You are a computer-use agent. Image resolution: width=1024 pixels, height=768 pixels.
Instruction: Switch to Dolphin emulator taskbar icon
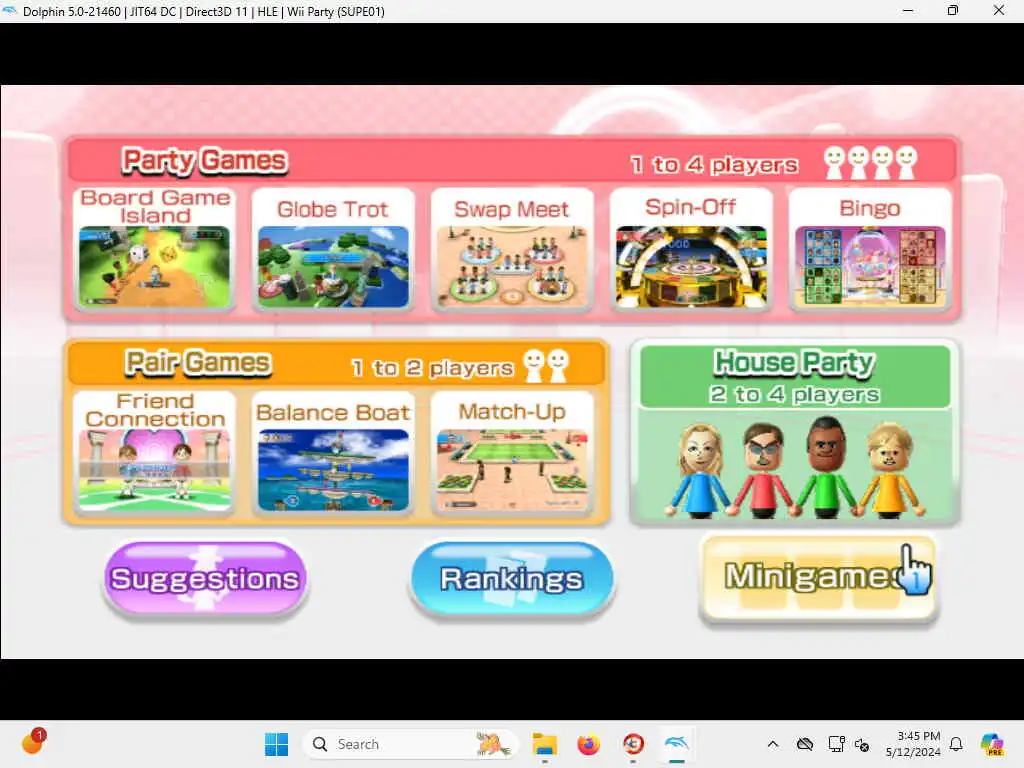click(677, 744)
